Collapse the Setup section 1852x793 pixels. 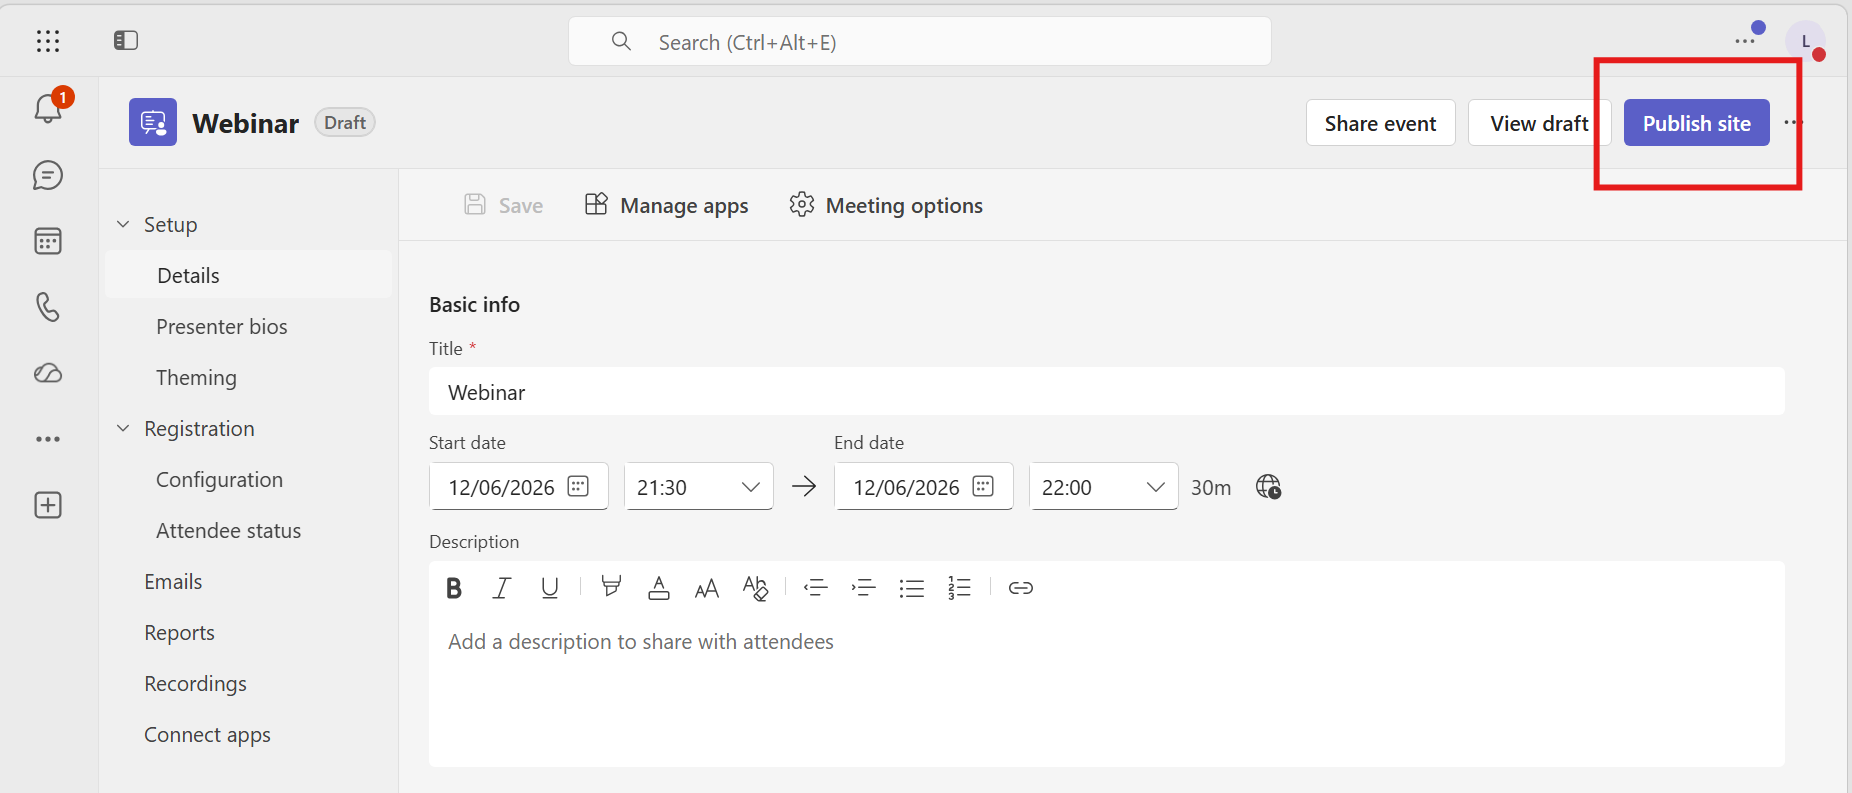123,224
